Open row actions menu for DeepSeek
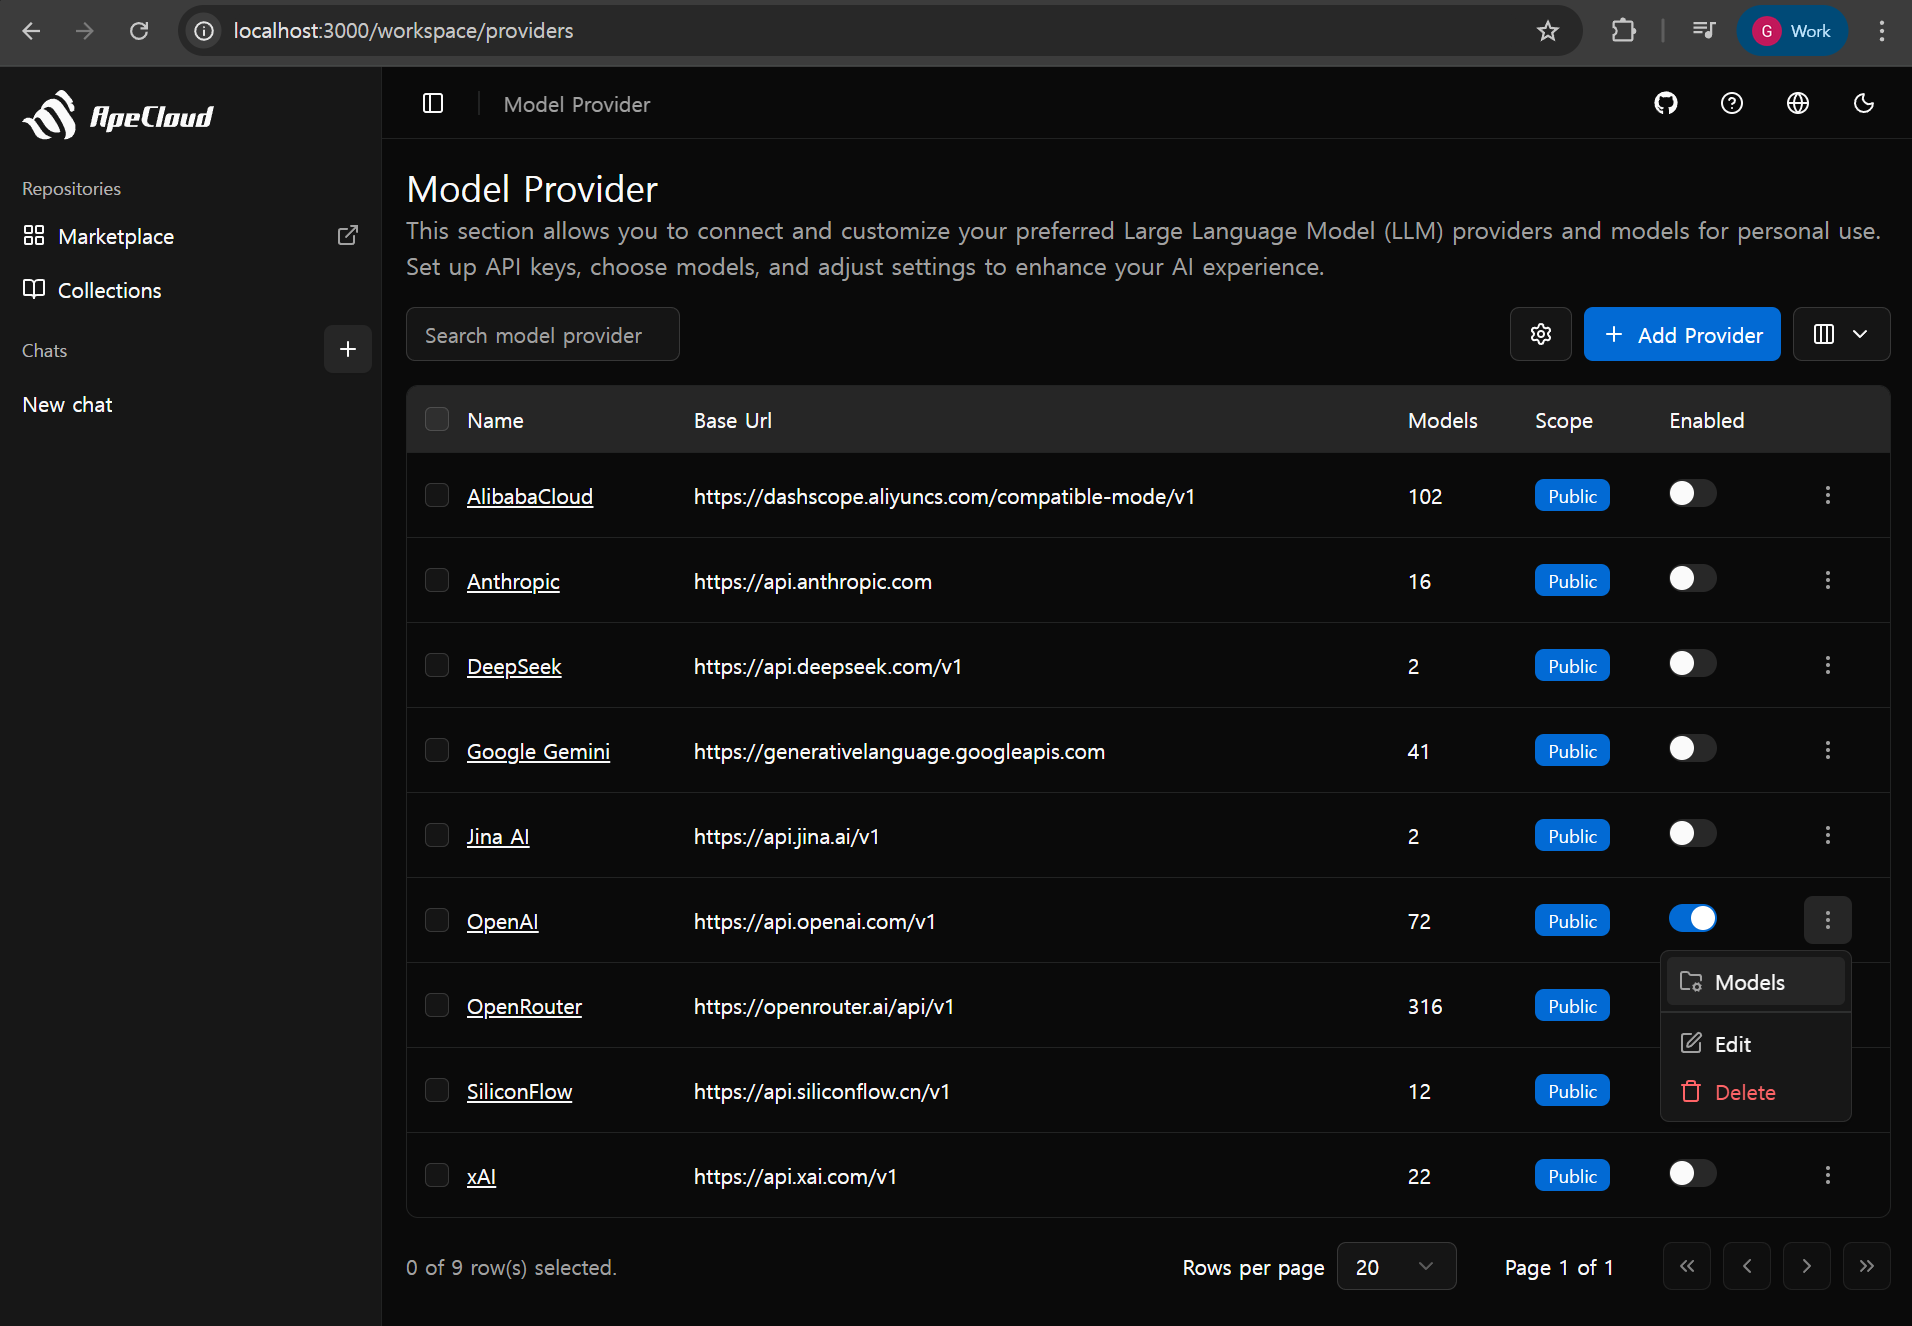The height and width of the screenshot is (1326, 1912). (1828, 665)
